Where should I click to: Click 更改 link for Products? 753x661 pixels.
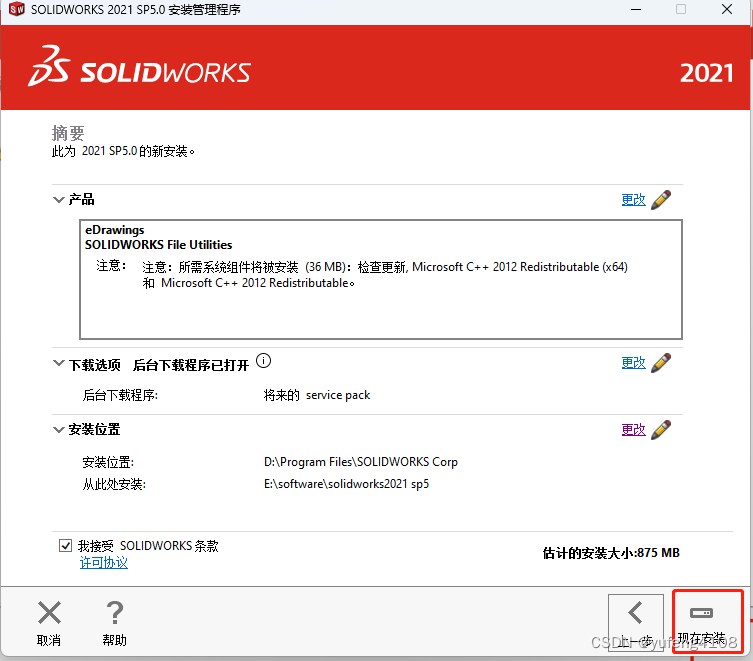[633, 200]
